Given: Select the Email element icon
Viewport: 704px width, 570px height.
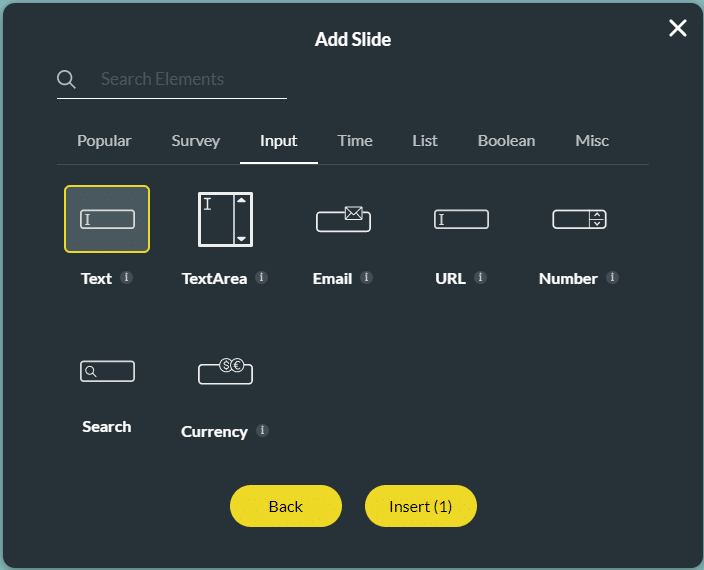Looking at the screenshot, I should tap(343, 219).
